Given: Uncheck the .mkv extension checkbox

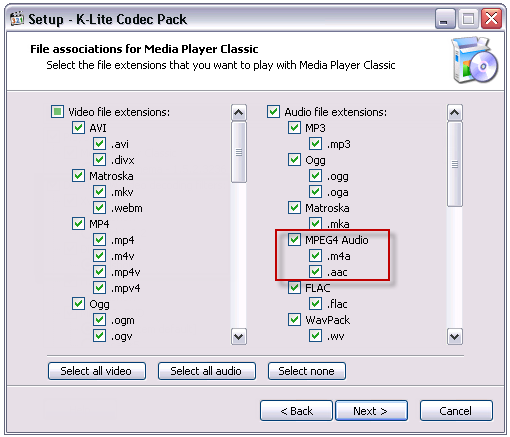Looking at the screenshot, I should (99, 192).
